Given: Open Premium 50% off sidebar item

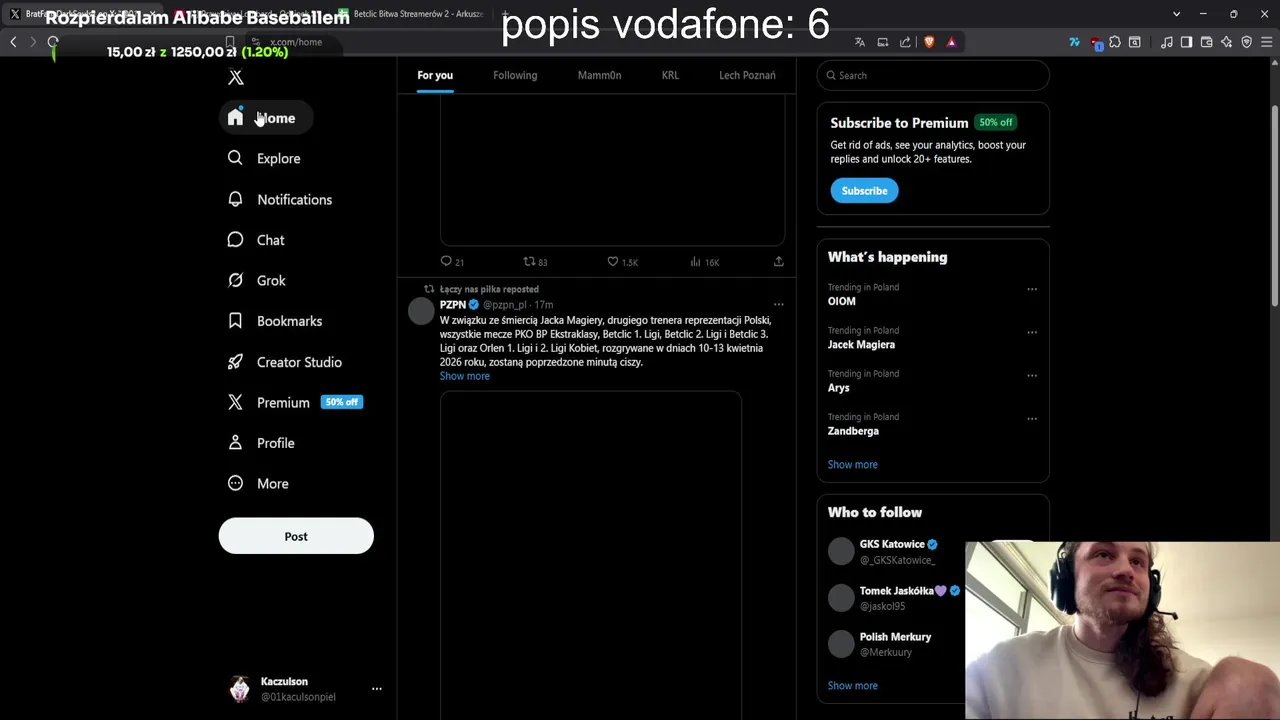Looking at the screenshot, I should click(x=295, y=402).
